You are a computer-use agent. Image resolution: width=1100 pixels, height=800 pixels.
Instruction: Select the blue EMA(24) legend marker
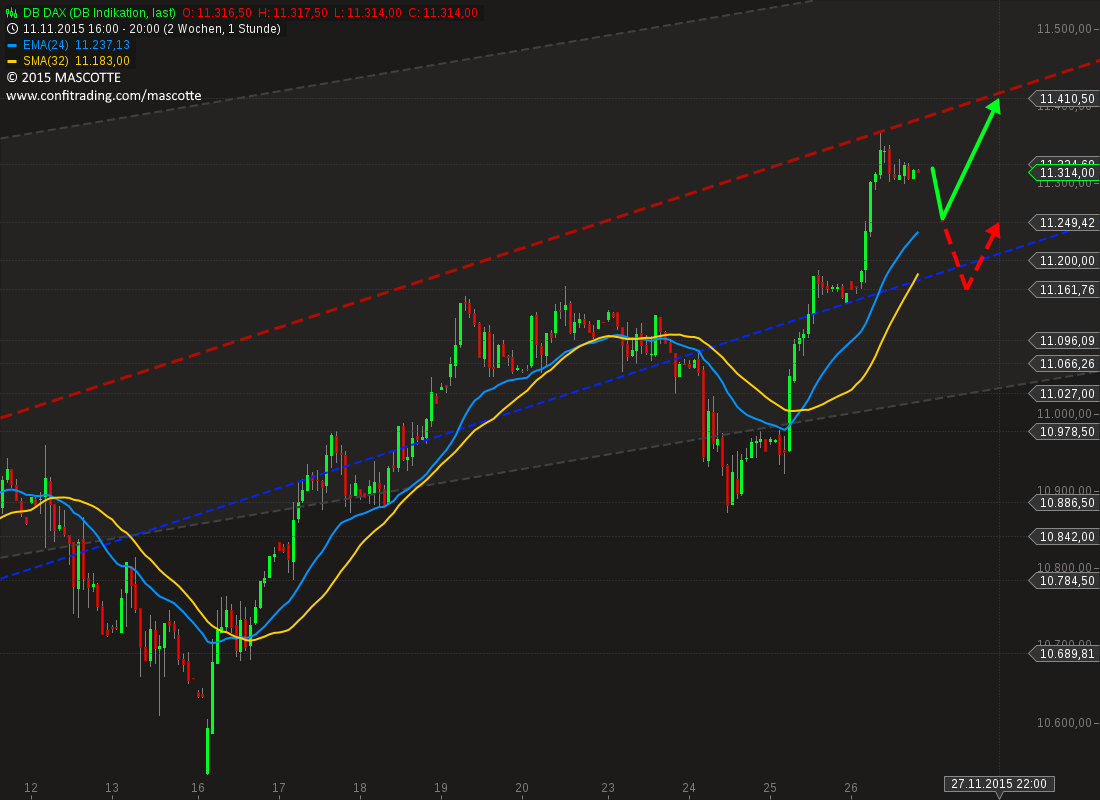(x=11, y=45)
